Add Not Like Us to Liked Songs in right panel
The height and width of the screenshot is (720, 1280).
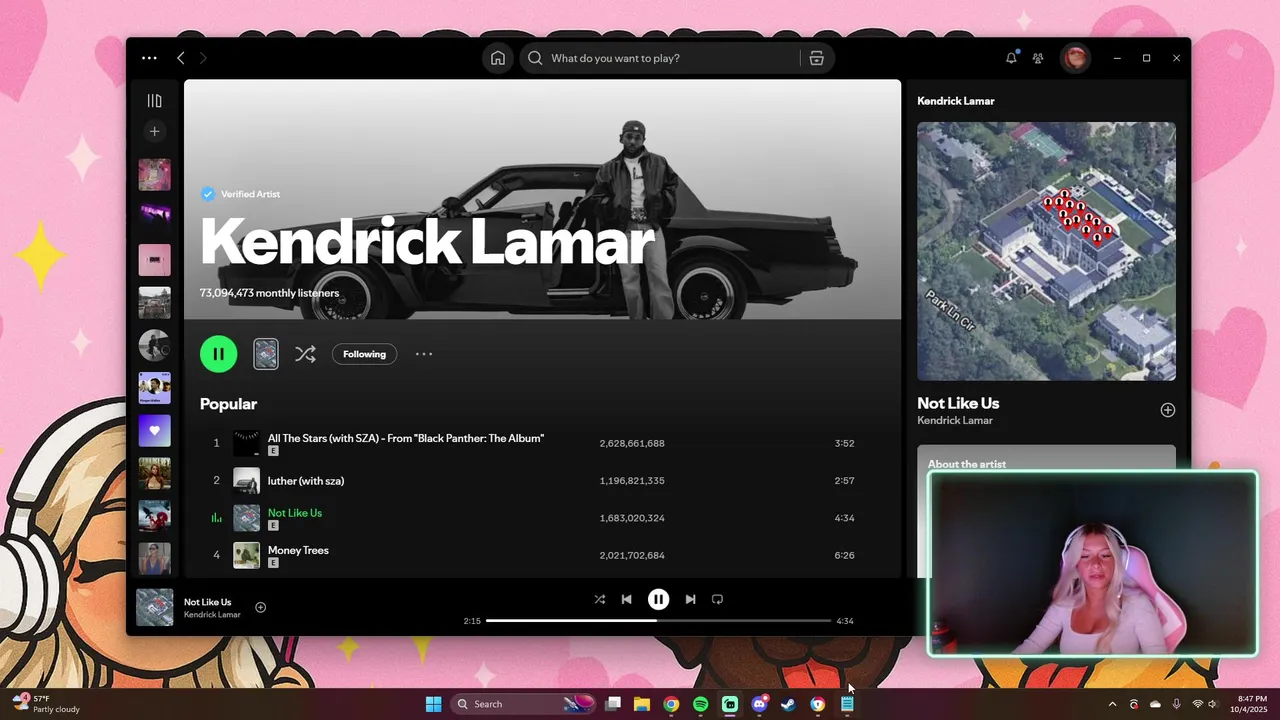(x=1167, y=410)
